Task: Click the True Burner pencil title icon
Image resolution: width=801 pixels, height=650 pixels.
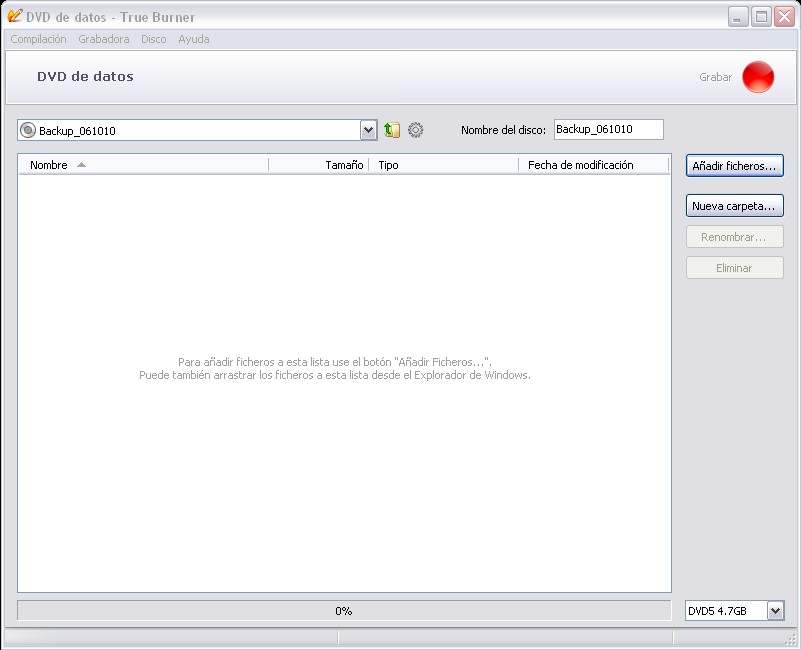Action: 14,16
